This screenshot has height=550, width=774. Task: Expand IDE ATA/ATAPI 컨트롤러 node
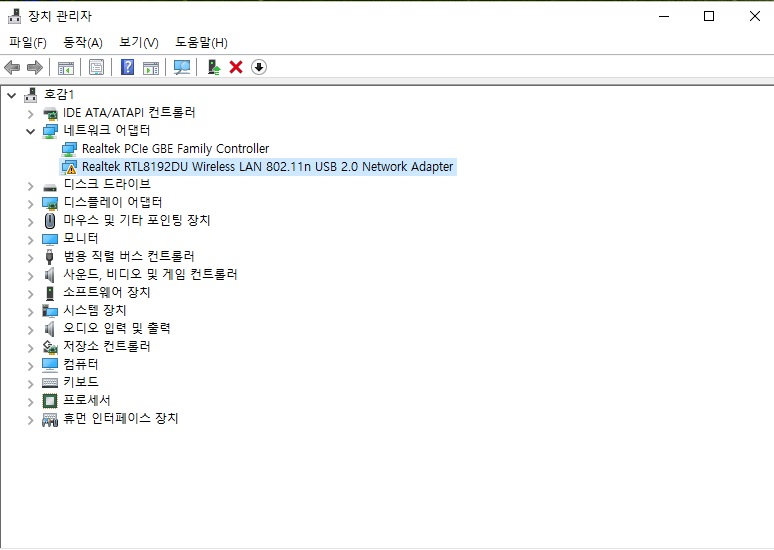[31, 115]
